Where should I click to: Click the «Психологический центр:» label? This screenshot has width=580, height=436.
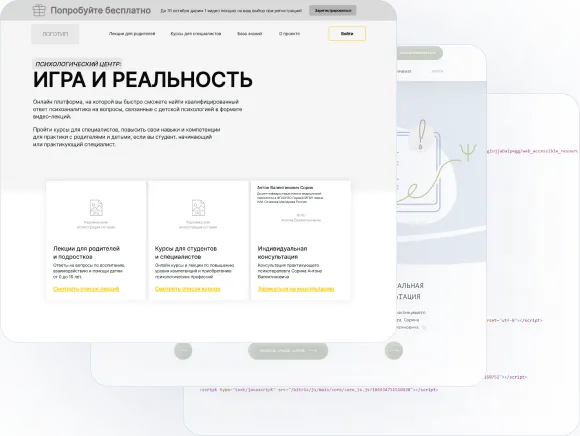78,64
